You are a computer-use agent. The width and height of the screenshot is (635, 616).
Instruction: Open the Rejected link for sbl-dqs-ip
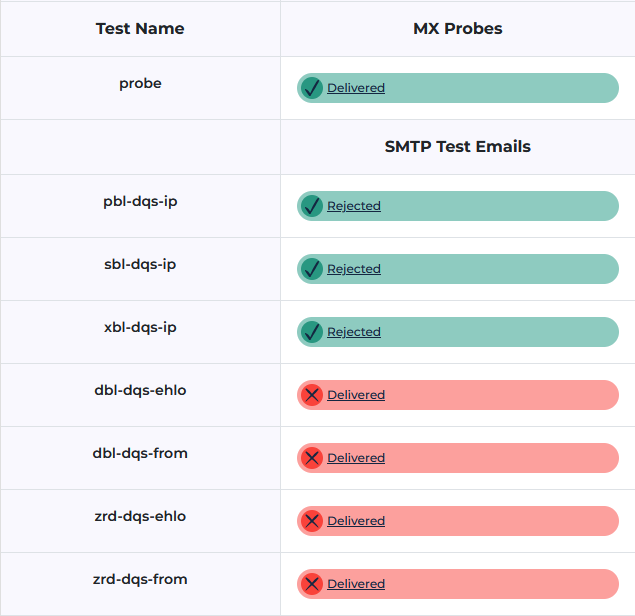(354, 269)
